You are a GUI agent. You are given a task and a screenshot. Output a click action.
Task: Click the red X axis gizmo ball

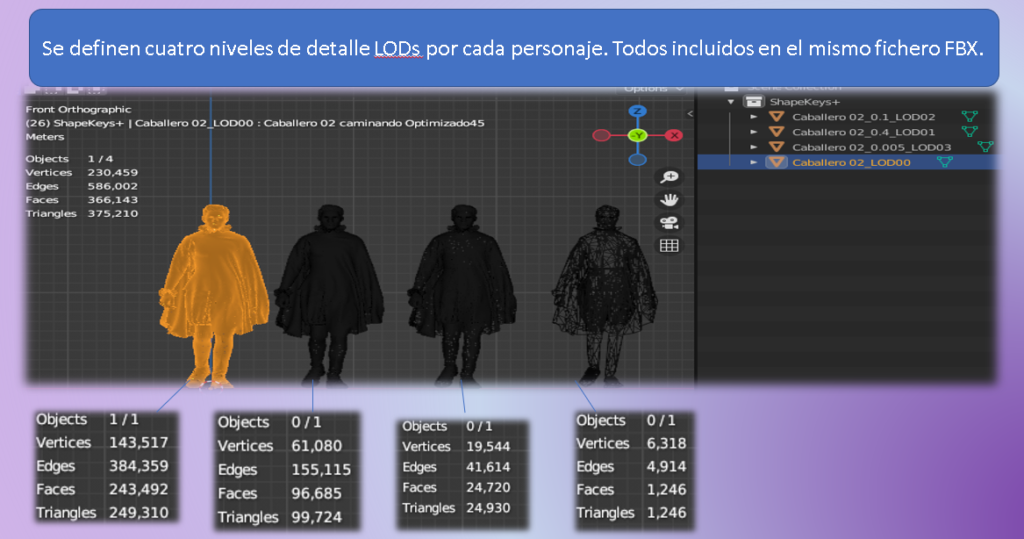[x=674, y=135]
